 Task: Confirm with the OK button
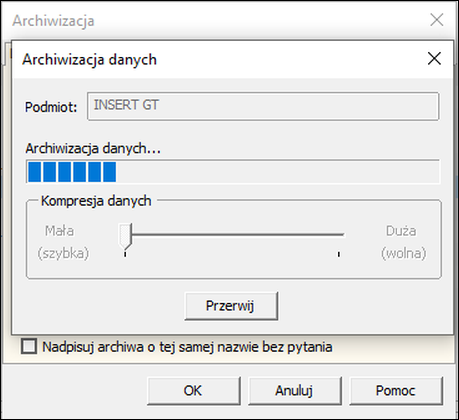[x=194, y=391]
